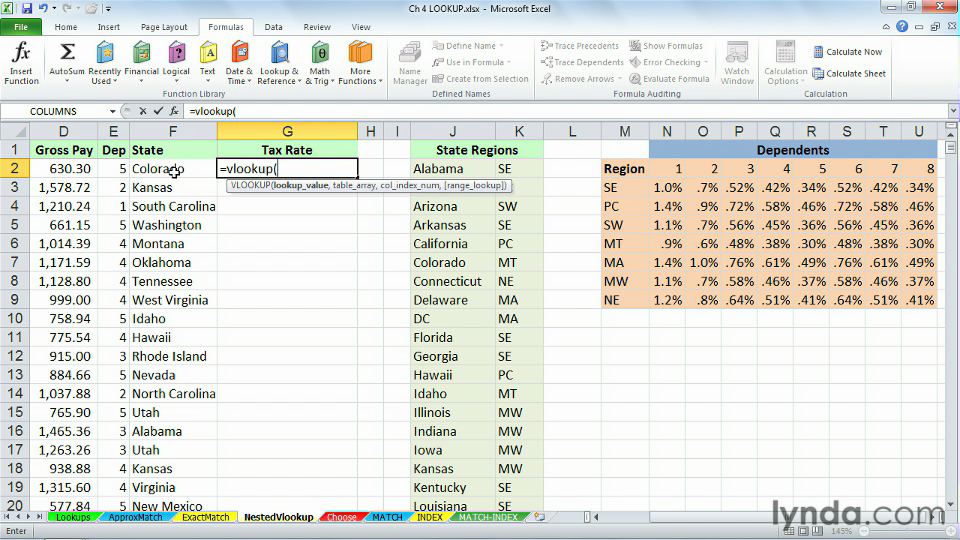Click cell with California in State Regions
This screenshot has height=540, width=960.
coord(452,244)
